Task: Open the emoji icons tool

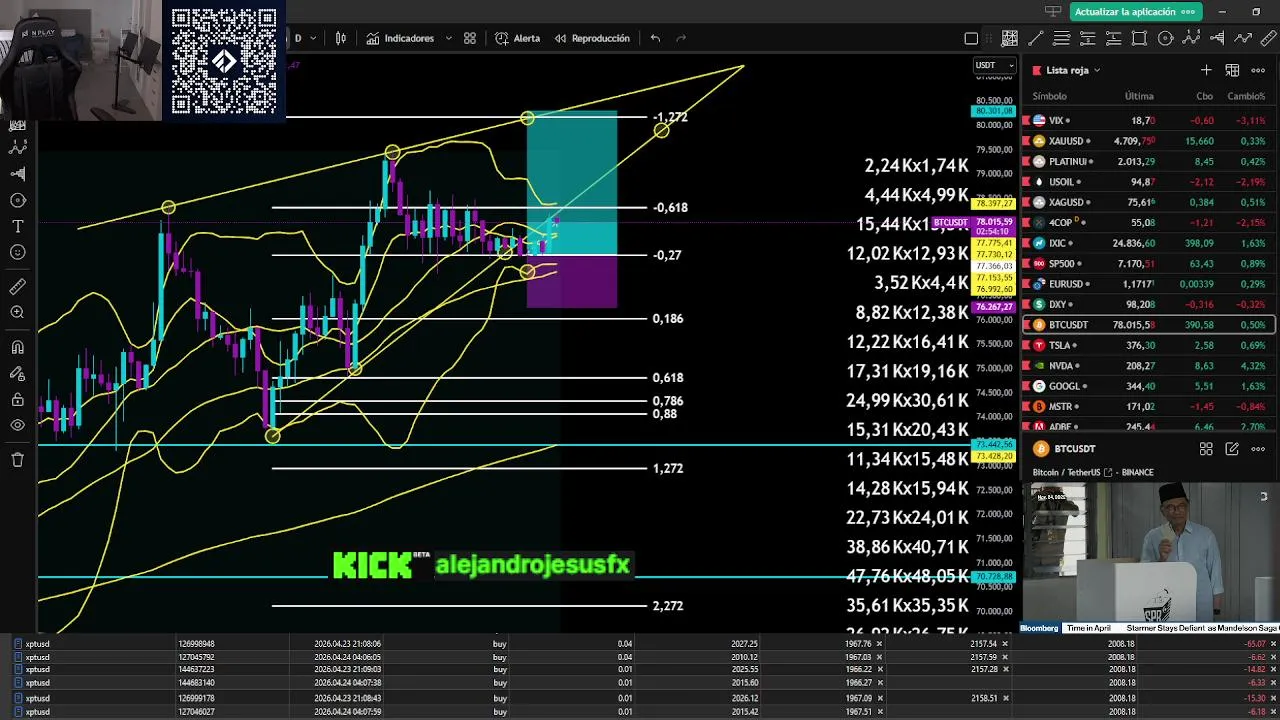Action: coord(17,253)
